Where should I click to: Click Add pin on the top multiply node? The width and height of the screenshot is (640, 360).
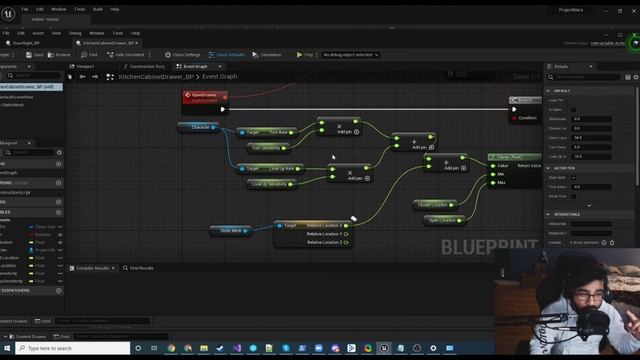tap(348, 132)
